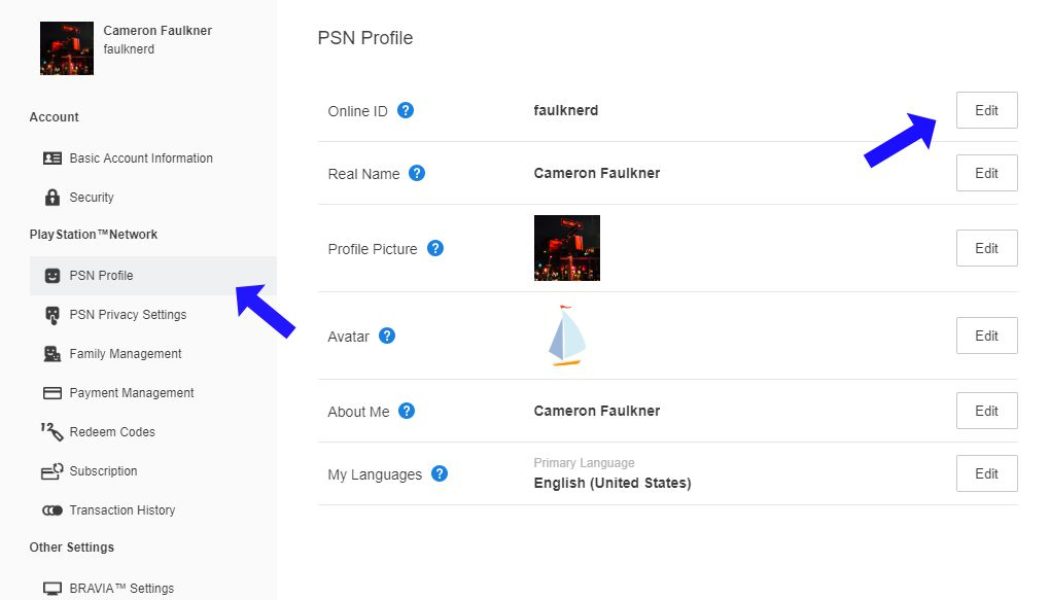Open PSN Privacy Settings via its icon
1050x600 pixels.
coord(51,314)
